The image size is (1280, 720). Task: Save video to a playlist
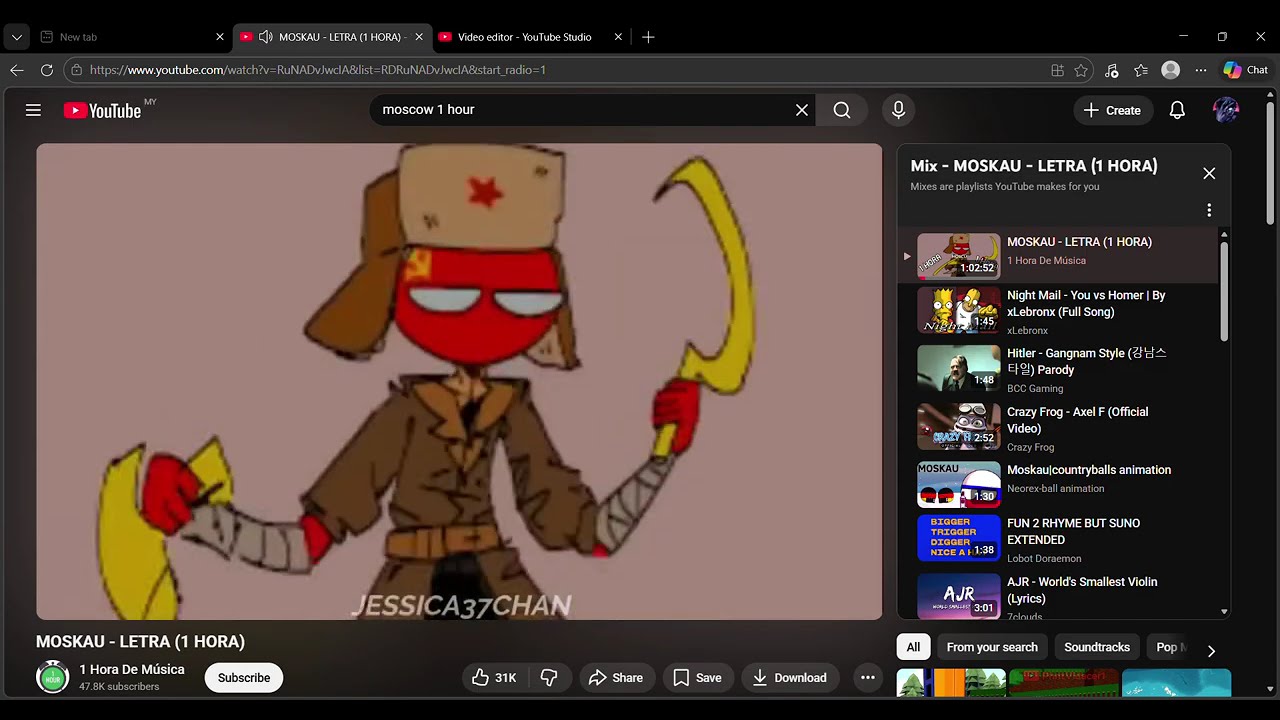(697, 678)
